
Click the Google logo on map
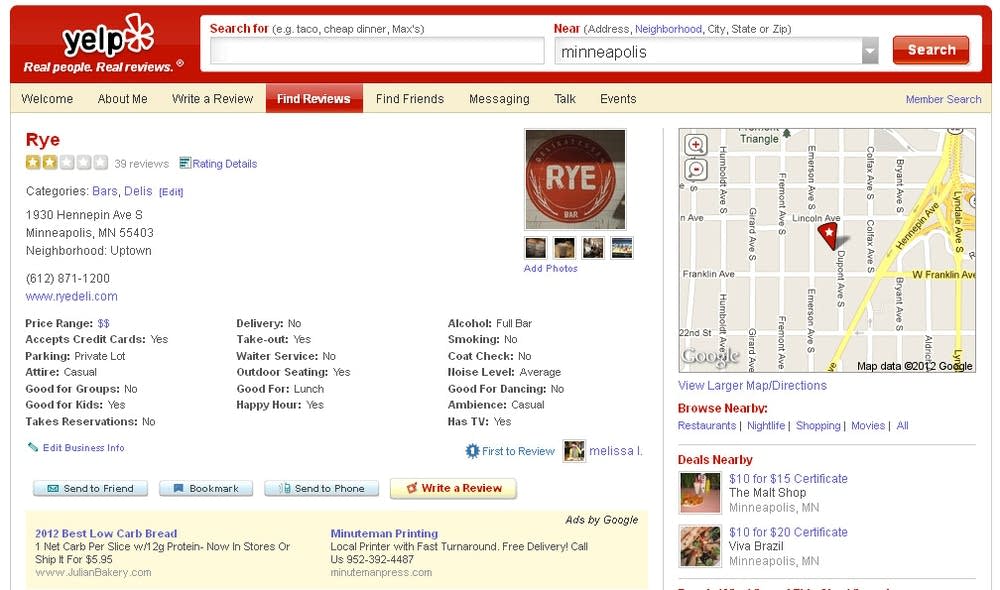(710, 357)
